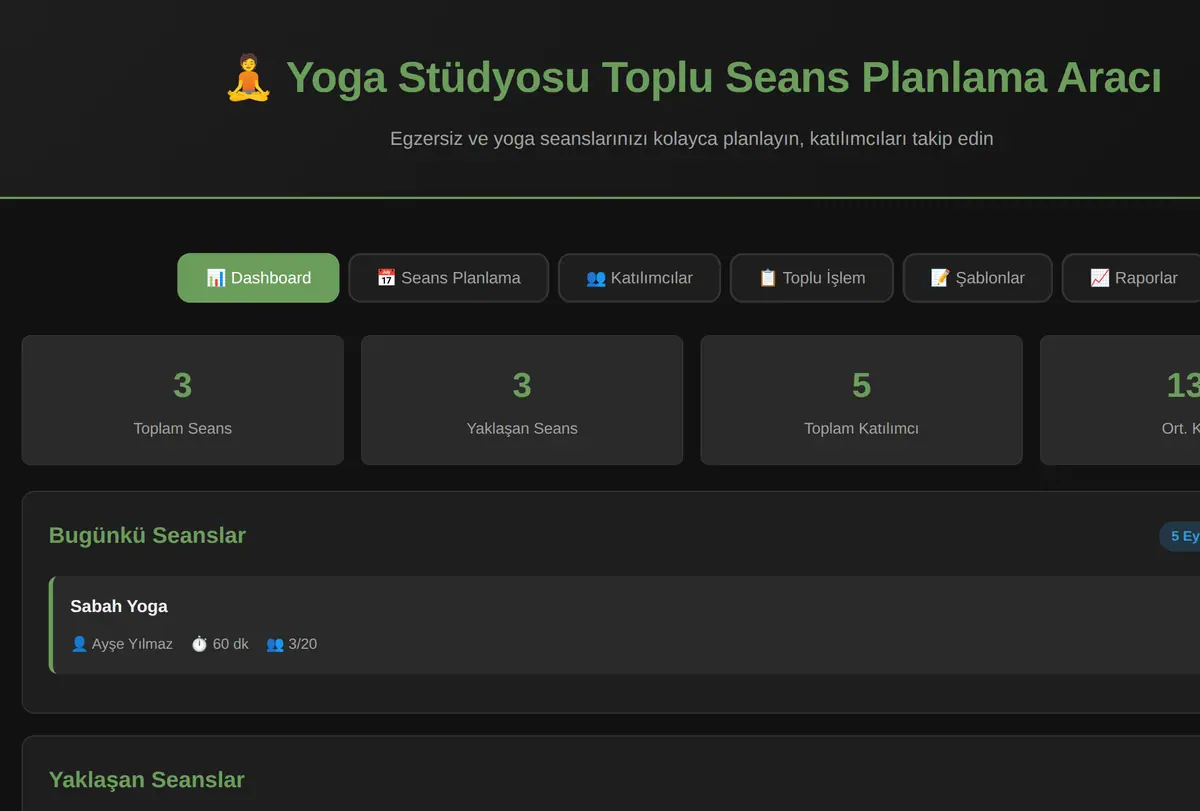1200x811 pixels.
Task: Click the 60 dk duration text
Action: tap(230, 644)
